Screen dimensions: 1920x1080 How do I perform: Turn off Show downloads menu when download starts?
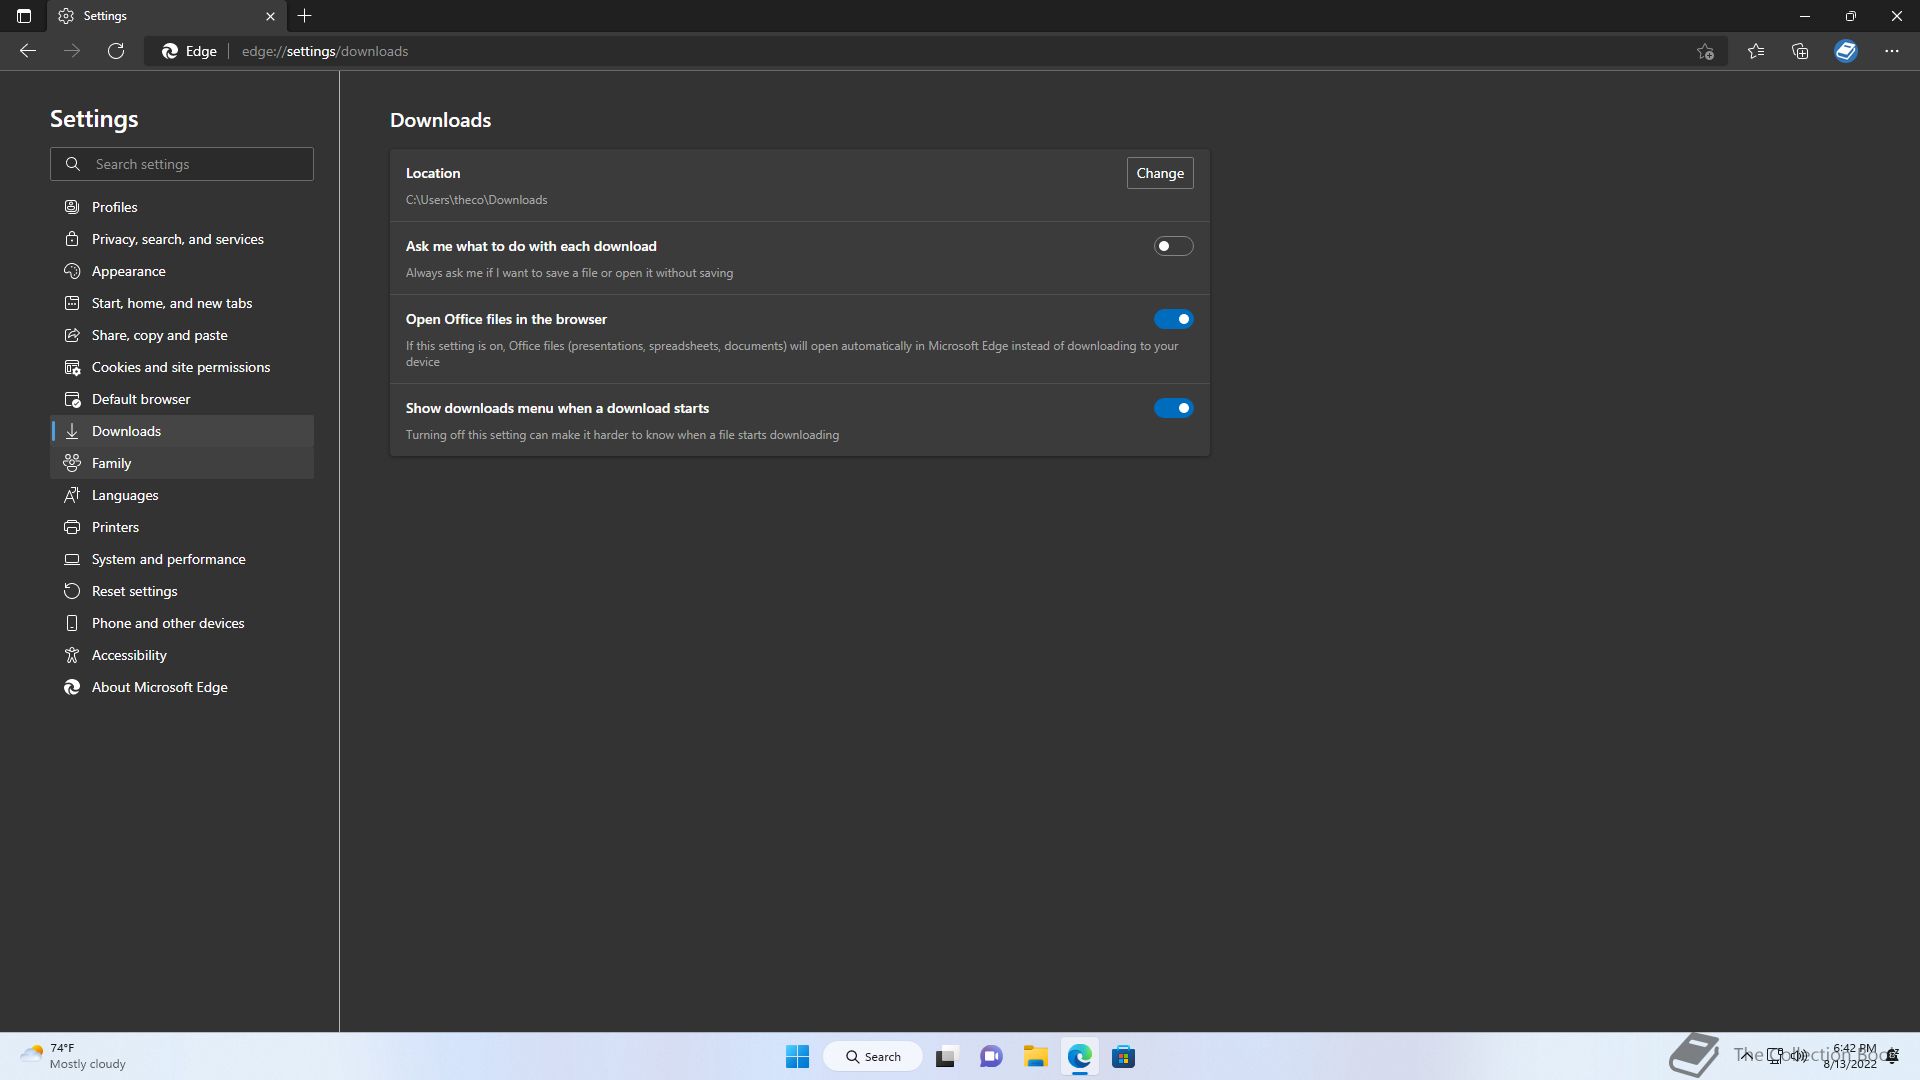(1173, 408)
